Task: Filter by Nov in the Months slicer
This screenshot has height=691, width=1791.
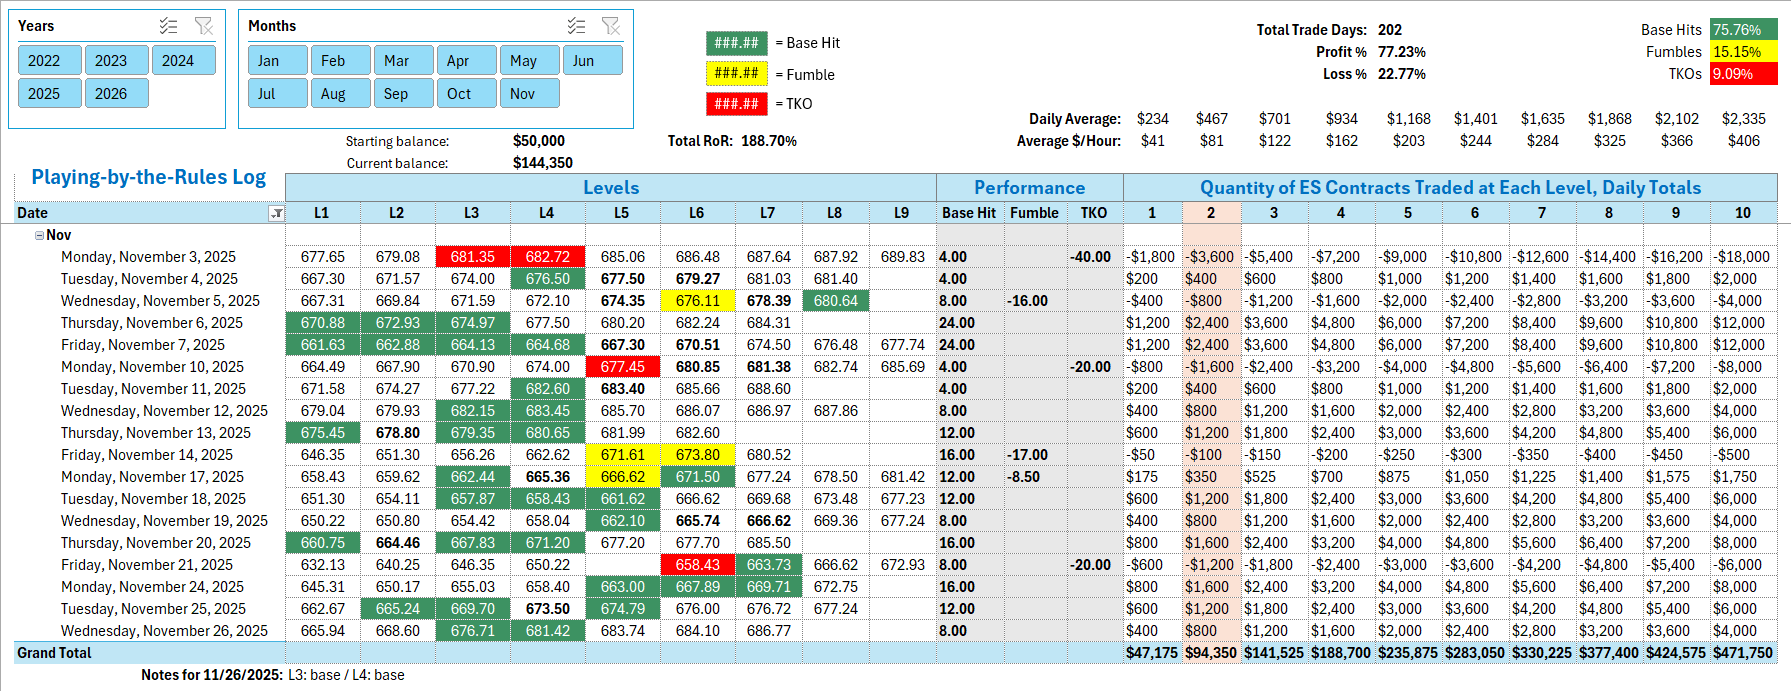Action: coord(522,94)
